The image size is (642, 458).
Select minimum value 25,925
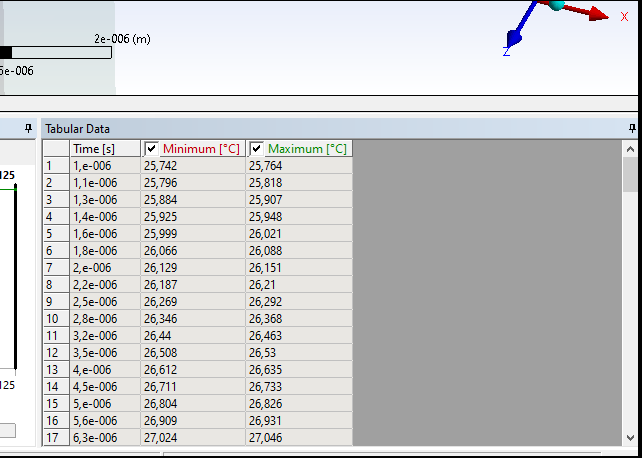pos(193,217)
